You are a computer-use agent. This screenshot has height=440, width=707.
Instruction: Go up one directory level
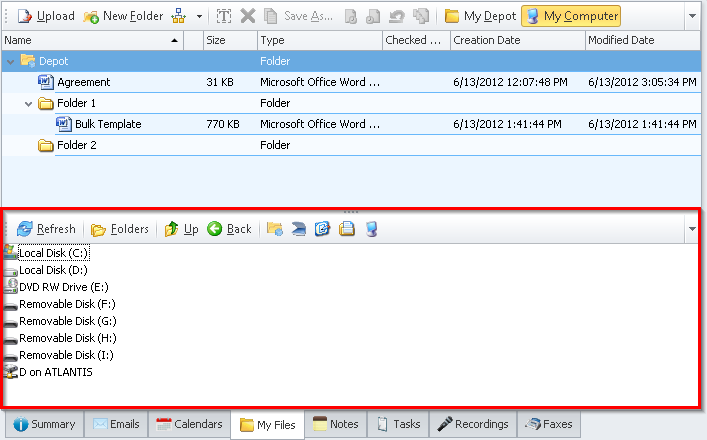181,229
